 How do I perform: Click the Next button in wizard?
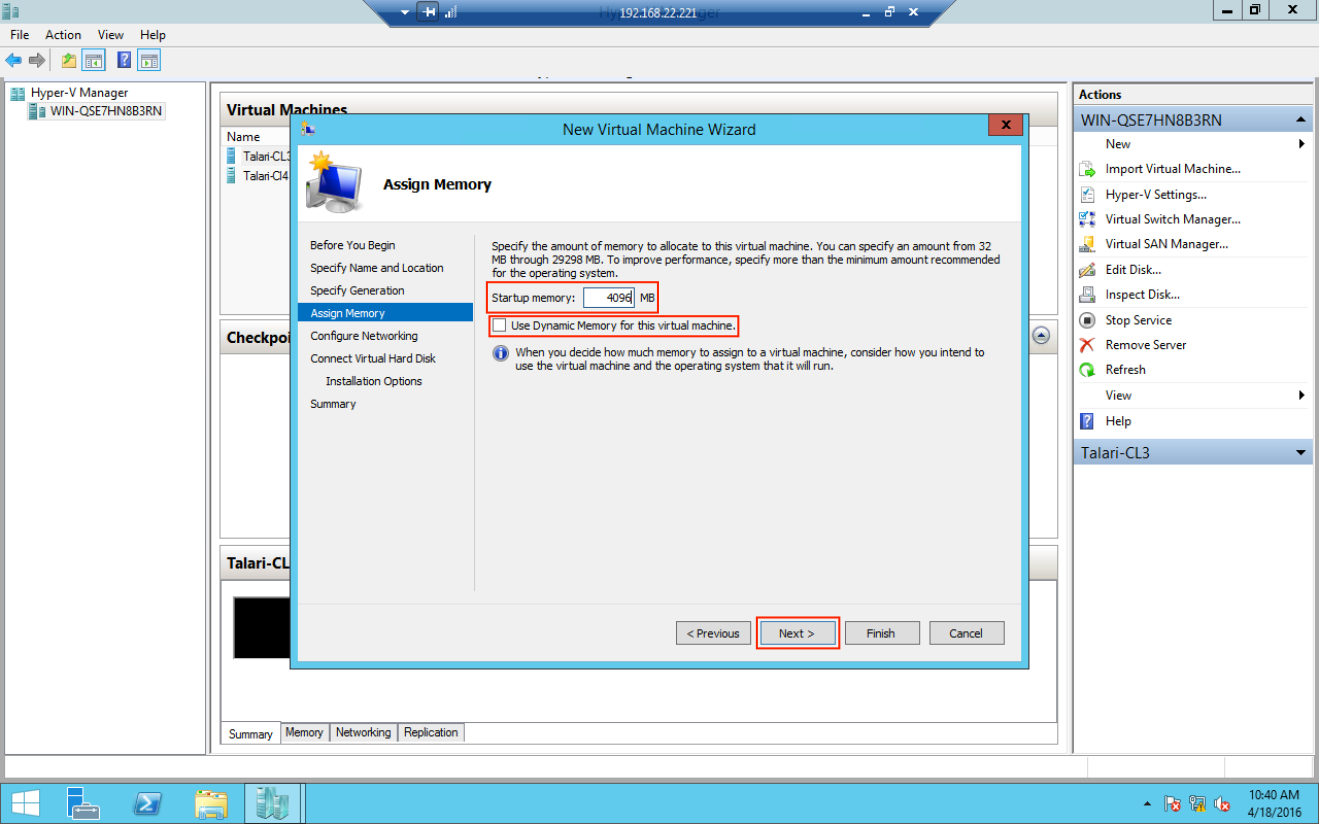coord(796,633)
